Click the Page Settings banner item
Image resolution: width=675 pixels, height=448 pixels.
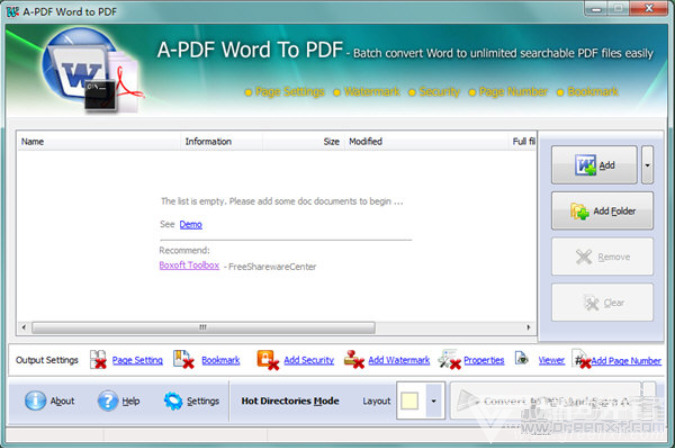click(285, 92)
